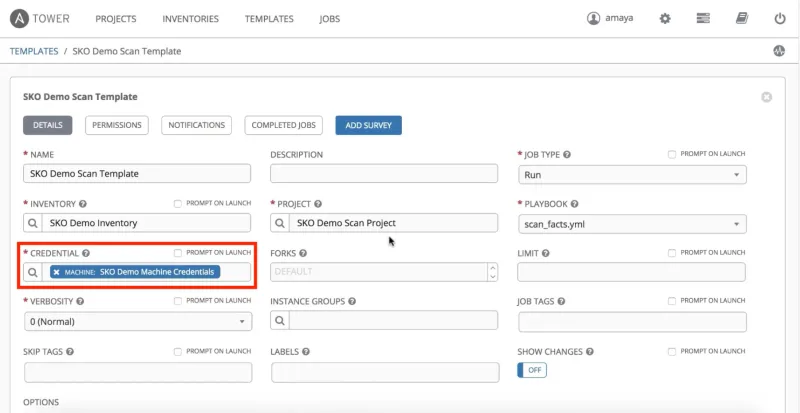This screenshot has height=413, width=800.
Task: Show help for Credential field
Action: (86, 253)
